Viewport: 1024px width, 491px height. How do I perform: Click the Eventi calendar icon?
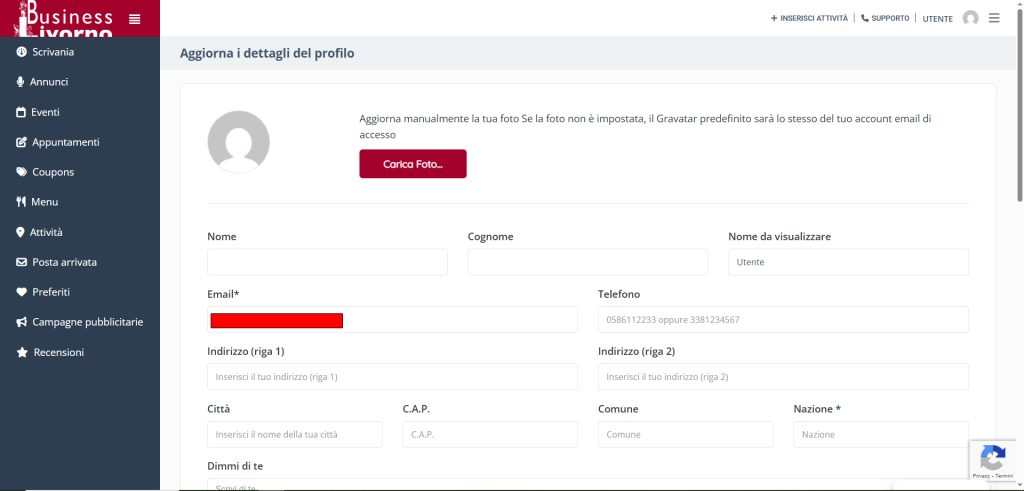coord(21,112)
